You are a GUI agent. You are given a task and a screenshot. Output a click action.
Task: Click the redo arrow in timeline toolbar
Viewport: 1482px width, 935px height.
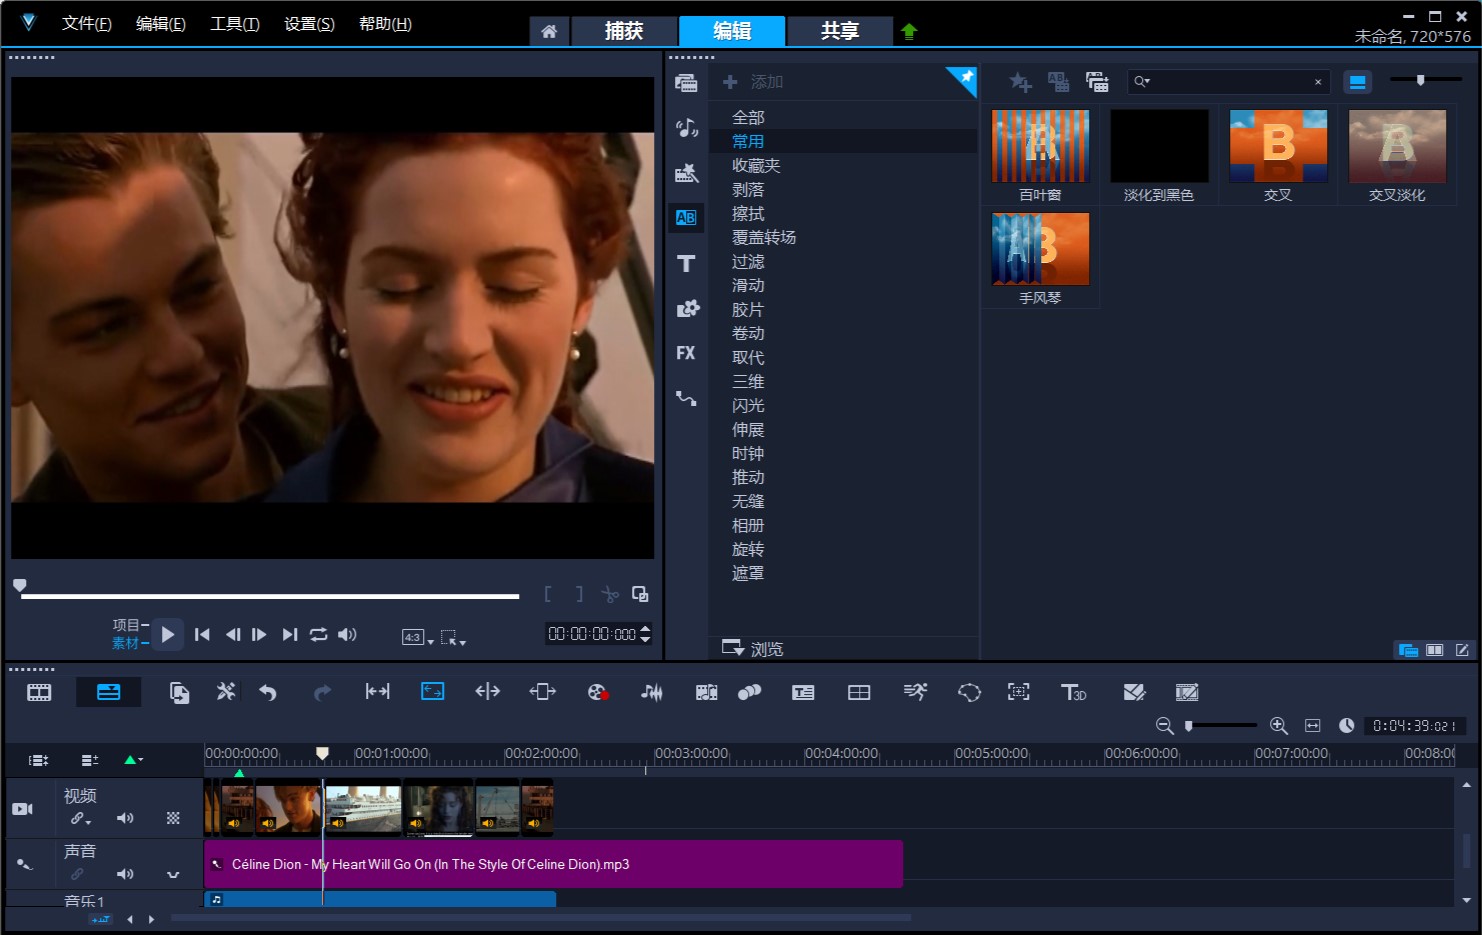pyautogui.click(x=322, y=692)
